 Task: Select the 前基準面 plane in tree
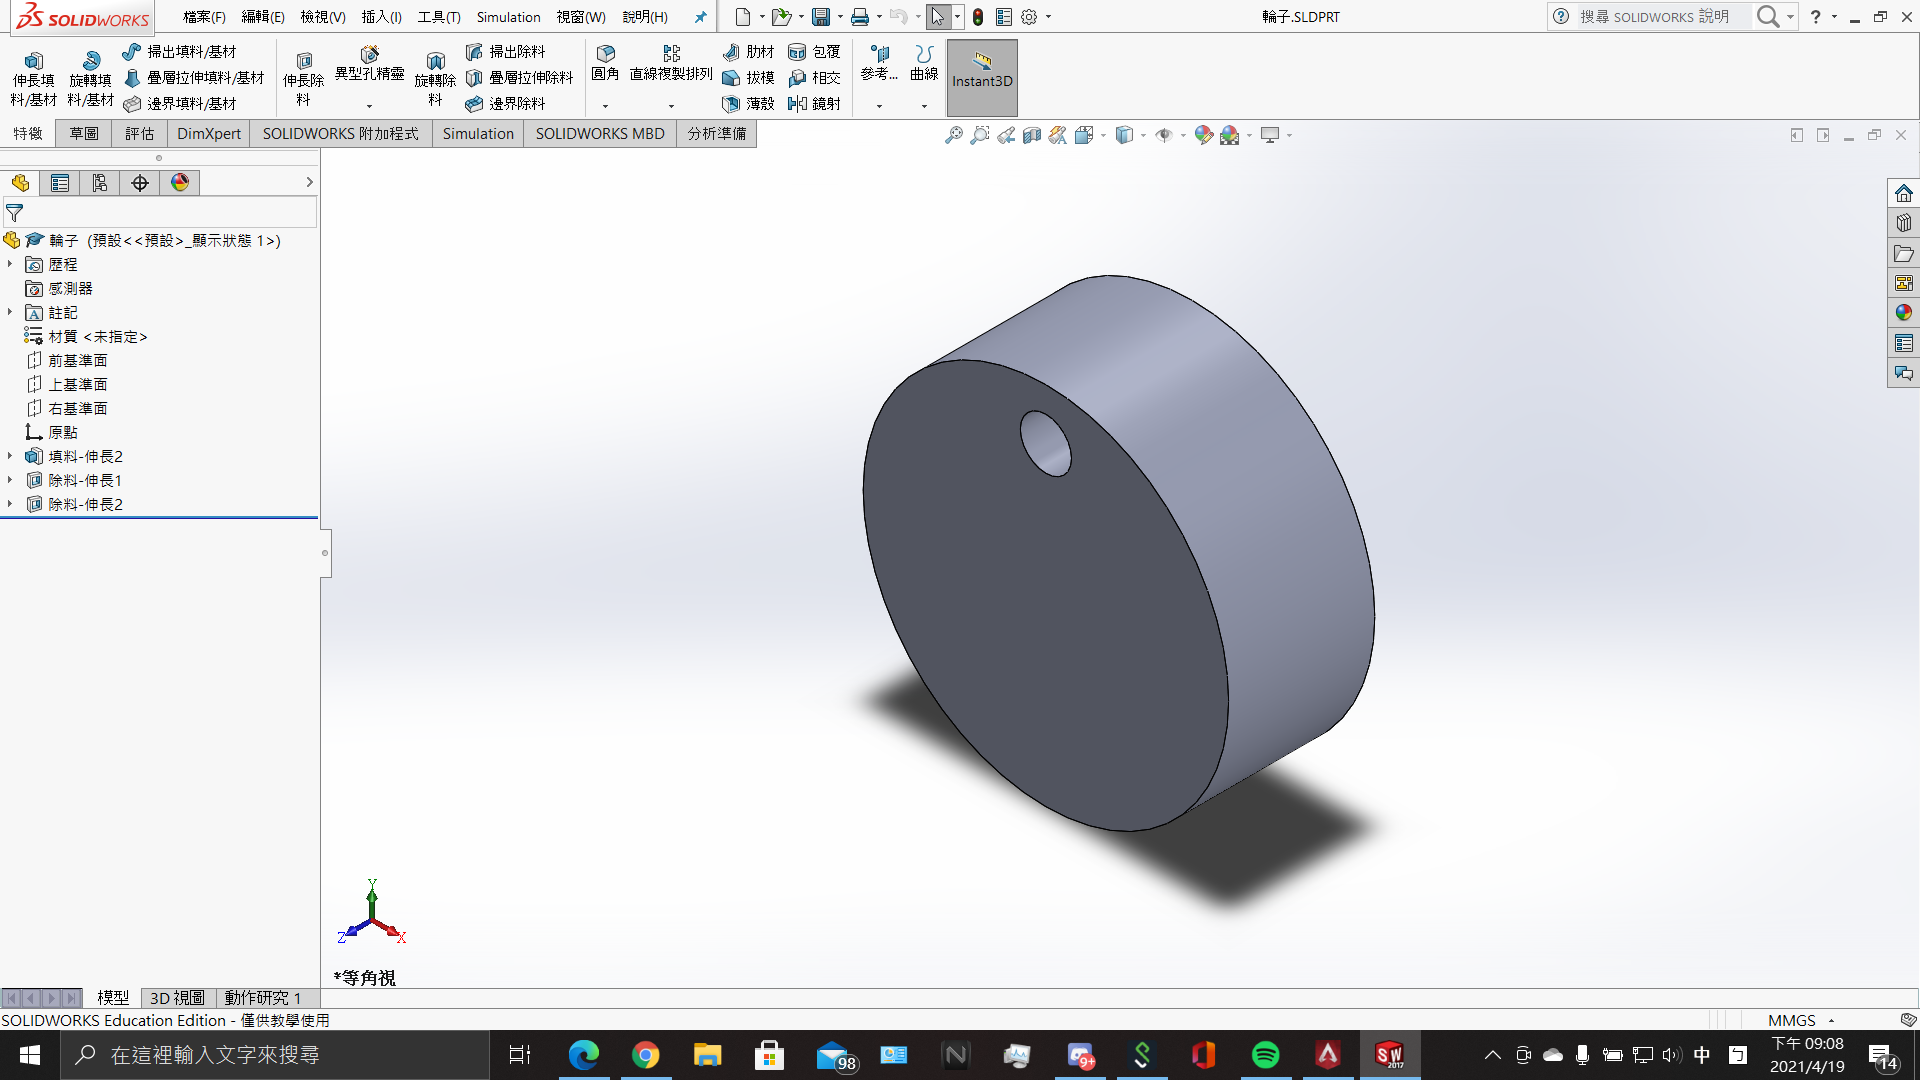[78, 360]
